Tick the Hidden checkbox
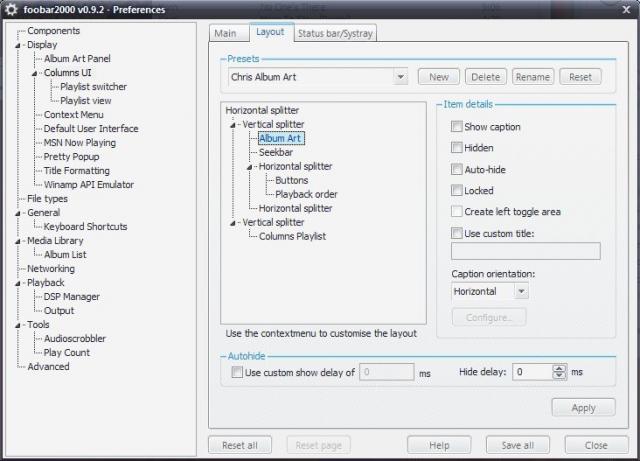This screenshot has width=640, height=461. point(457,147)
